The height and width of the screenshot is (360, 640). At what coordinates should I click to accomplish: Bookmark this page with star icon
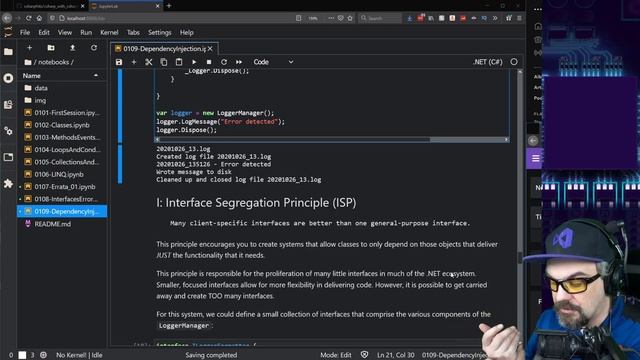pyautogui.click(x=350, y=18)
